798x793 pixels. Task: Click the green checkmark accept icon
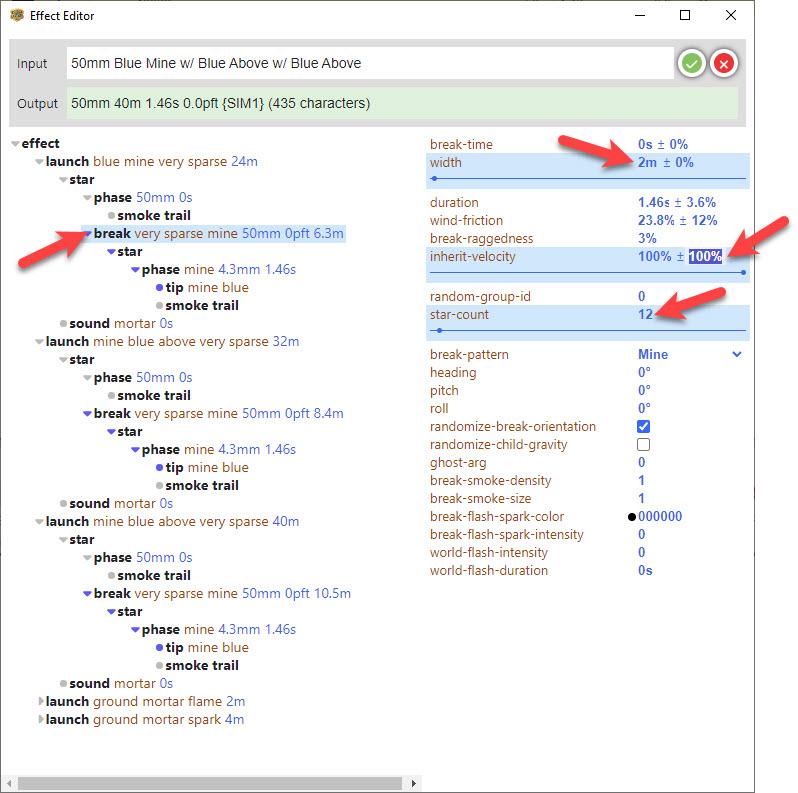coord(691,63)
